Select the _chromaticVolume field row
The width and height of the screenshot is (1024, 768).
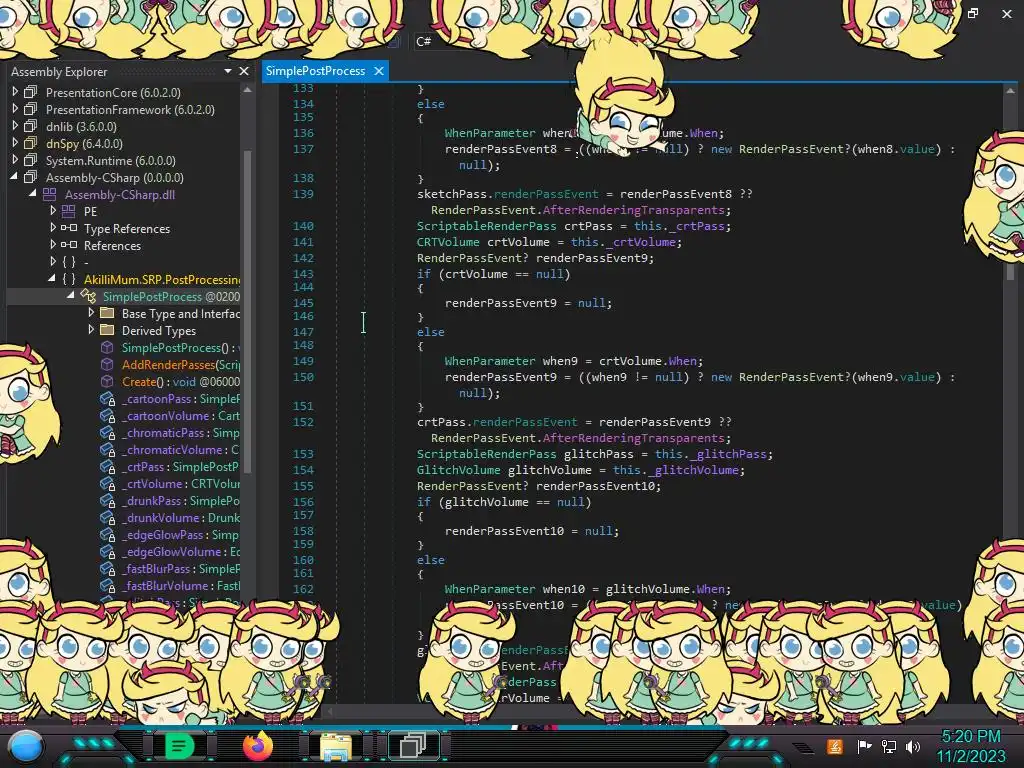[x=169, y=449]
